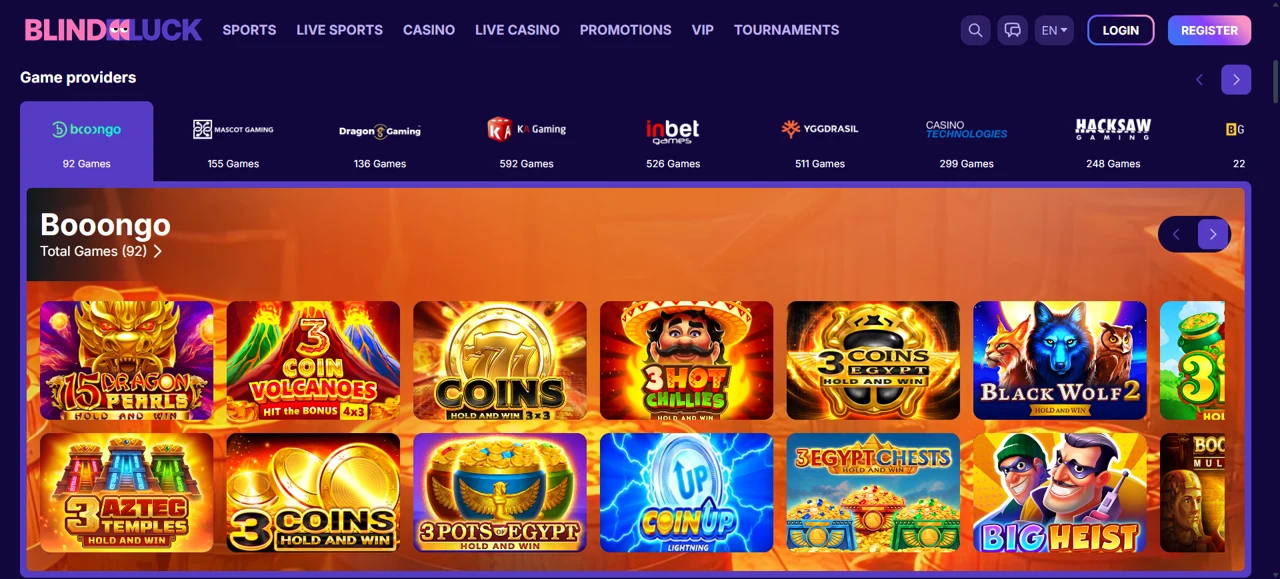Open the live chat support icon
The image size is (1280, 579).
point(1012,30)
